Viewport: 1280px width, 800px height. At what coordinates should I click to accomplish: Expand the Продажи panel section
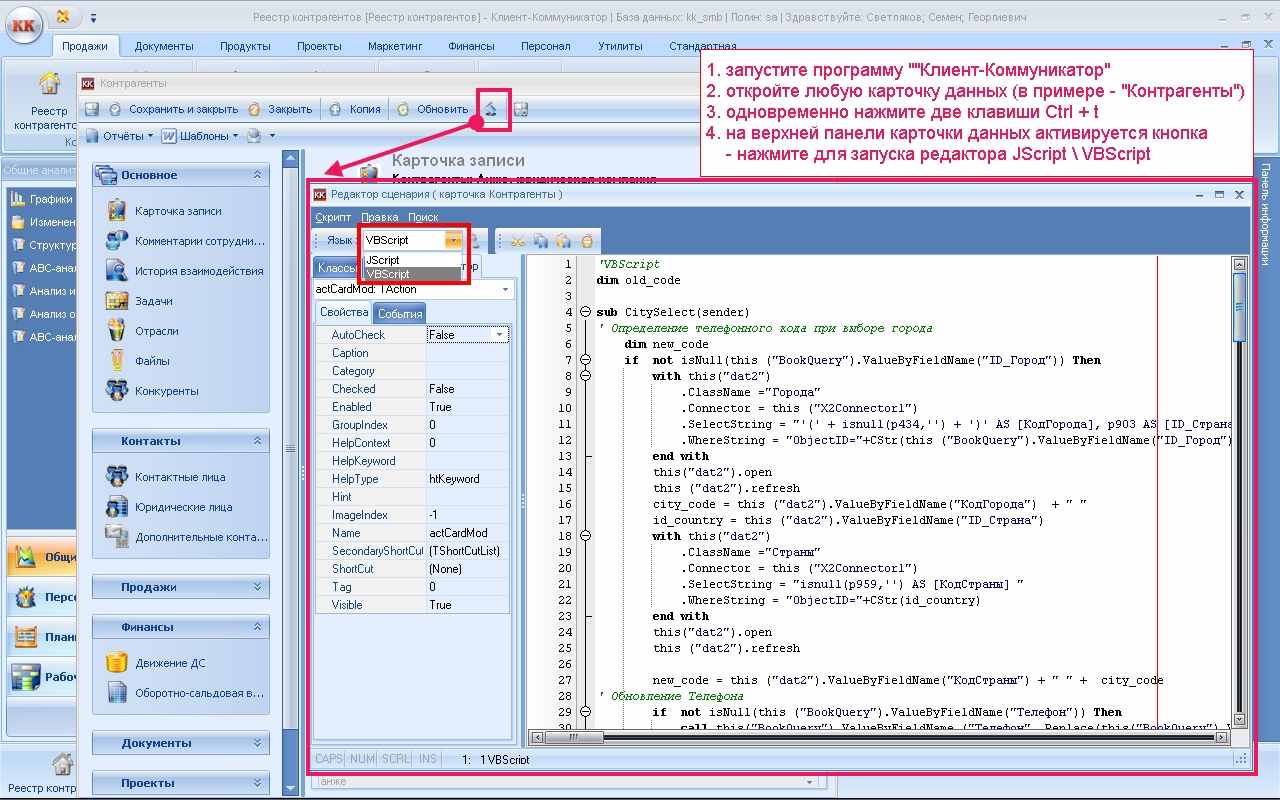(x=257, y=587)
